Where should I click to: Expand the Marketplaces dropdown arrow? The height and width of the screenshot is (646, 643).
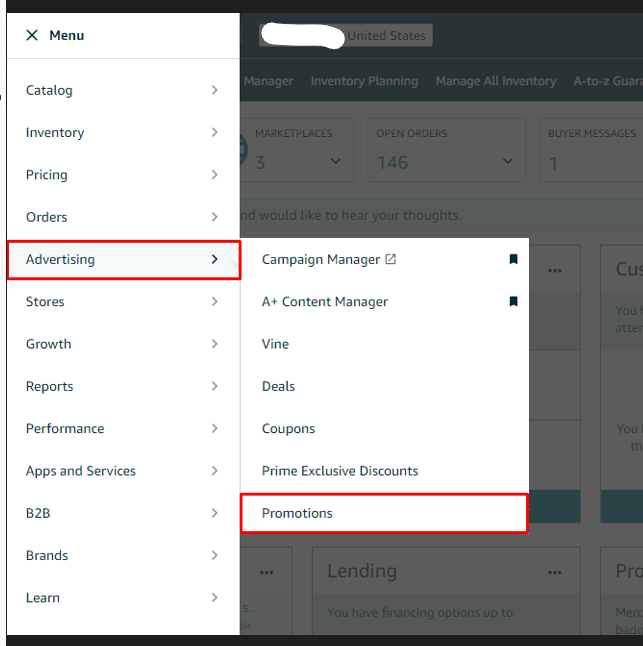click(336, 161)
